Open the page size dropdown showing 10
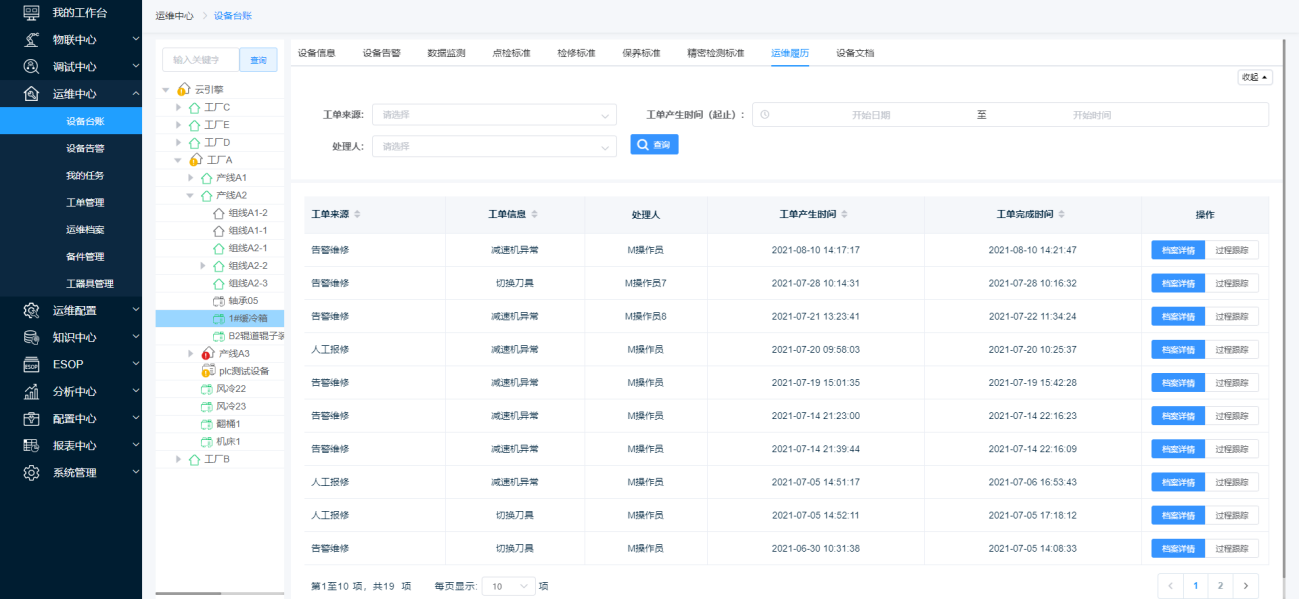 pyautogui.click(x=509, y=587)
